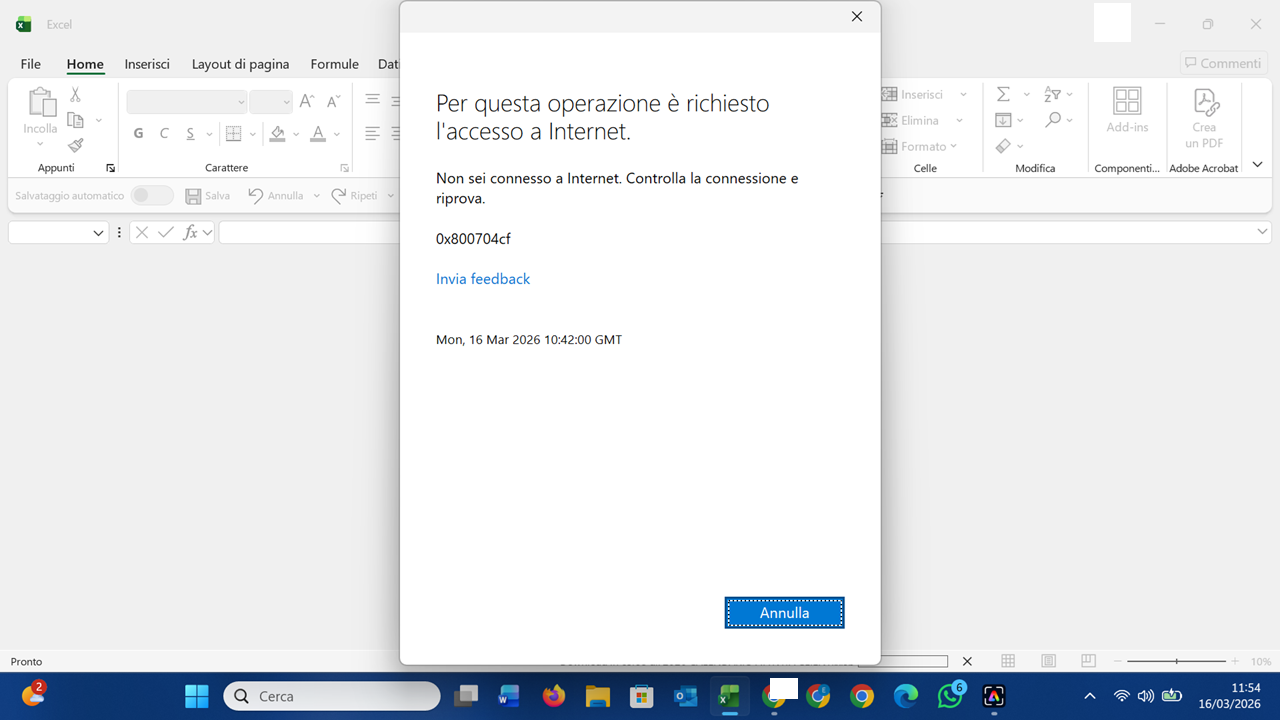Click the Incolla paste clipboard icon
This screenshot has height=720, width=1280.
pos(41,102)
